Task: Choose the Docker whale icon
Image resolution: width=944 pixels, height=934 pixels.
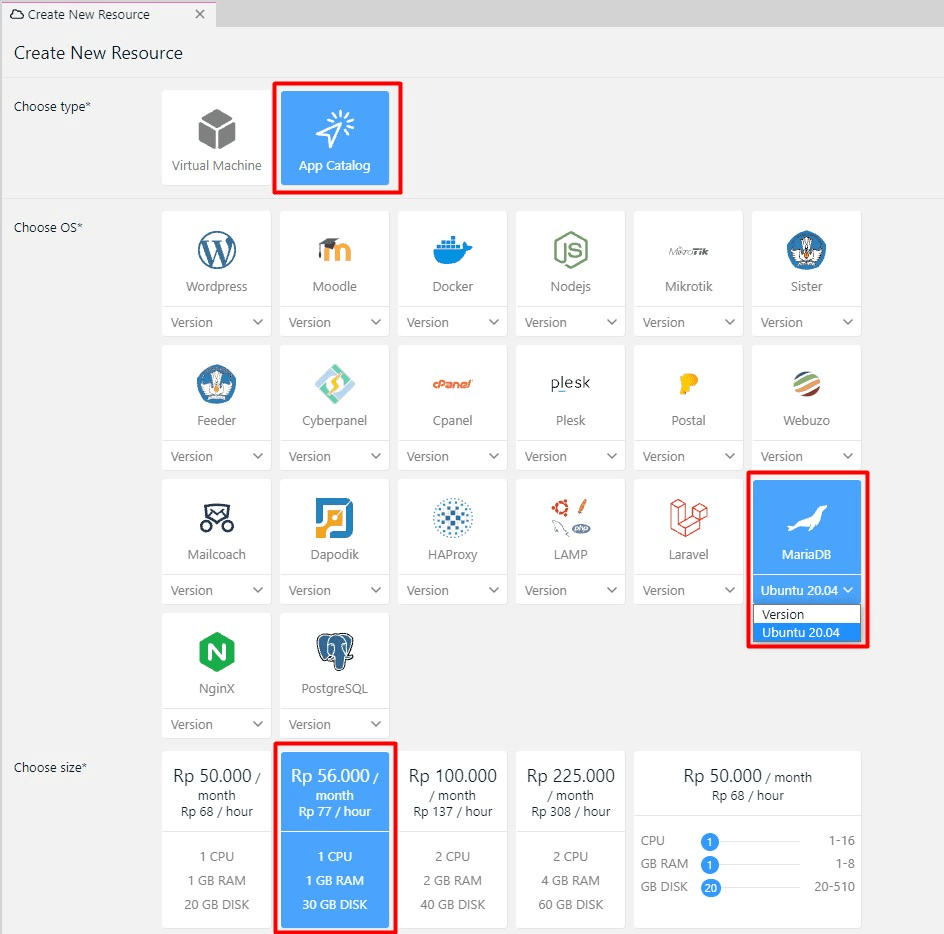Action: (x=452, y=251)
